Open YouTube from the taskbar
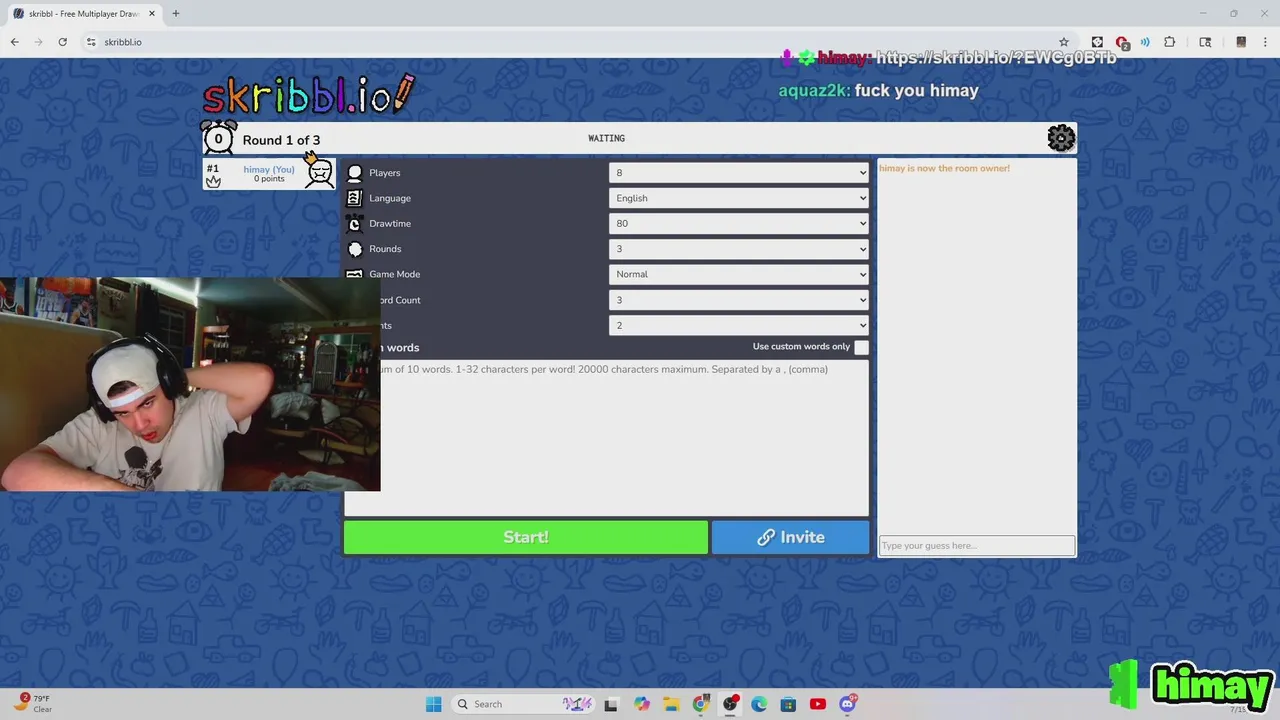The width and height of the screenshot is (1280, 720). tap(818, 704)
